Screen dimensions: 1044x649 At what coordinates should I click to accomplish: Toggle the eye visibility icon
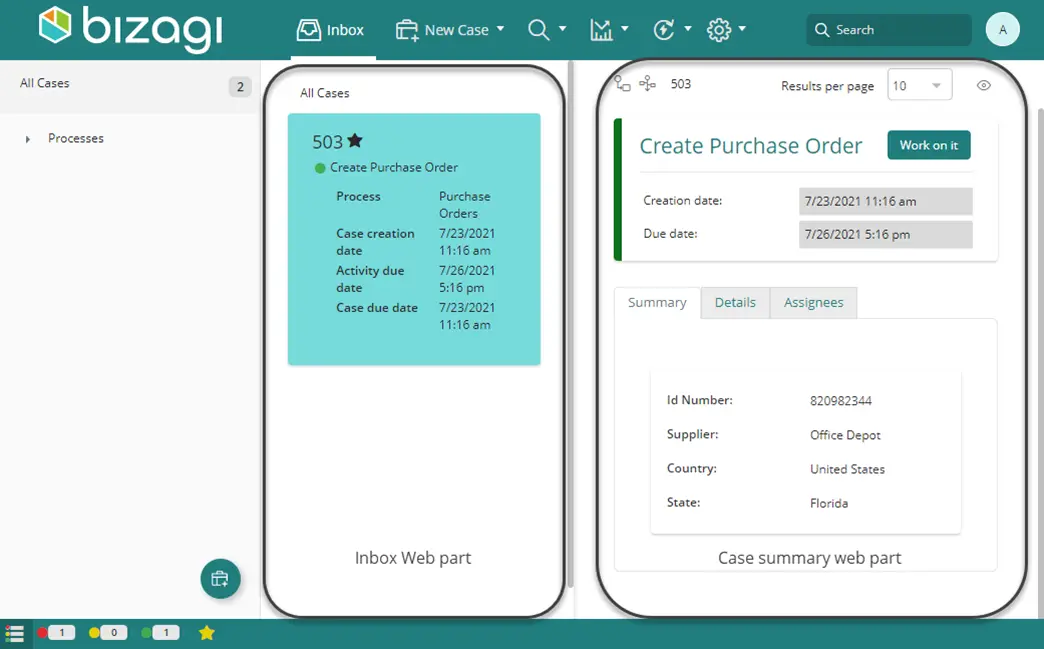point(984,85)
